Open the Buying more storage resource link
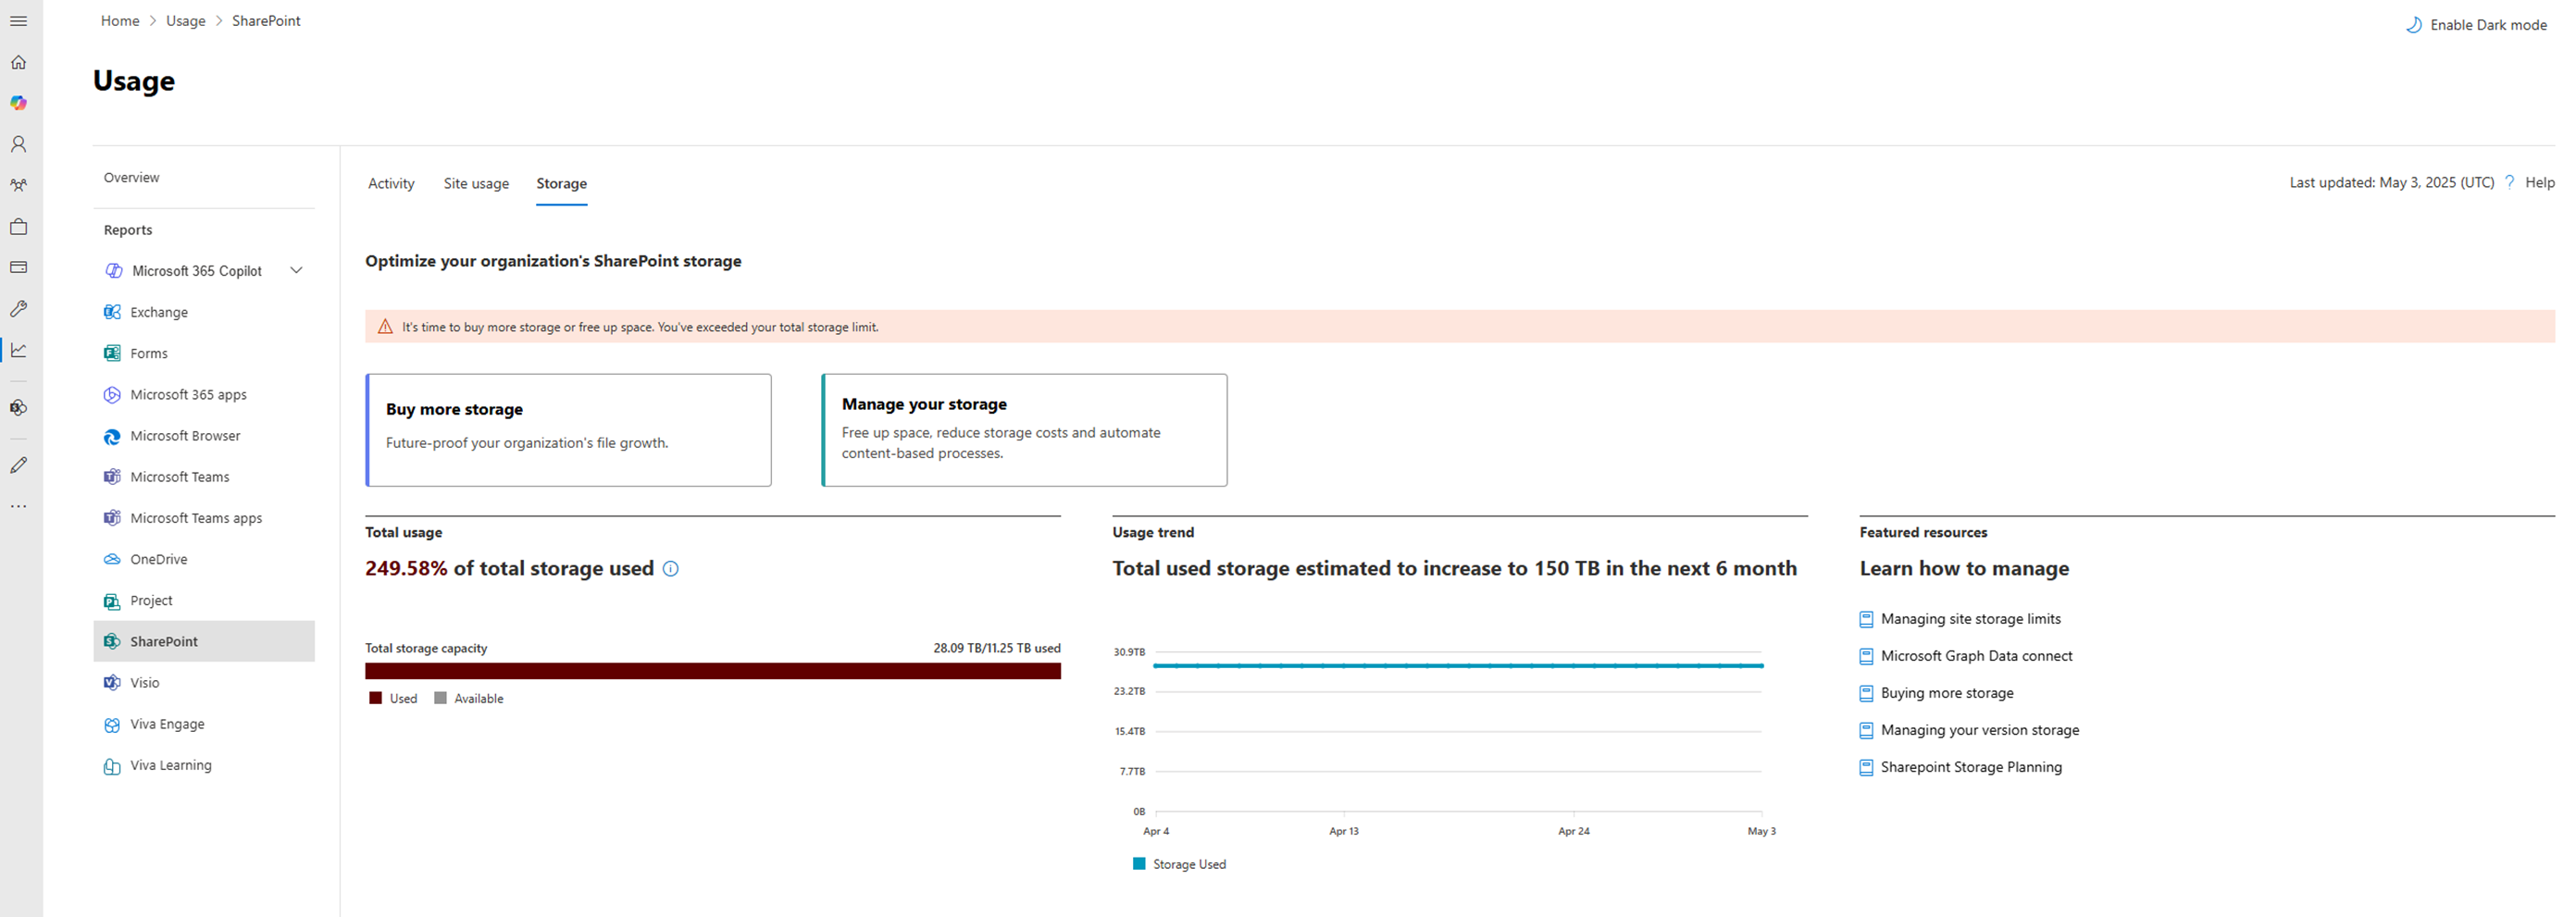 click(1947, 693)
